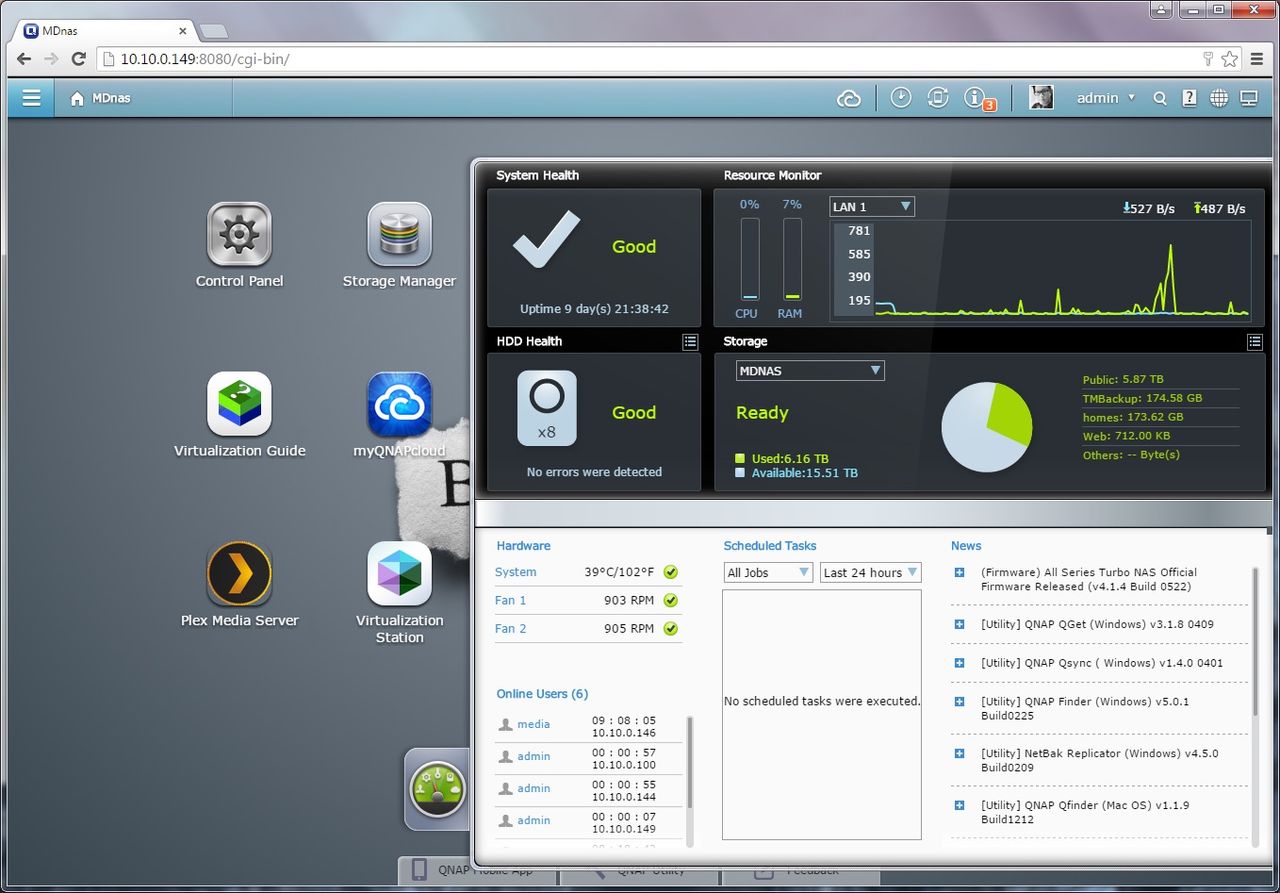Open the language globe icon
The image size is (1280, 893).
[1219, 98]
